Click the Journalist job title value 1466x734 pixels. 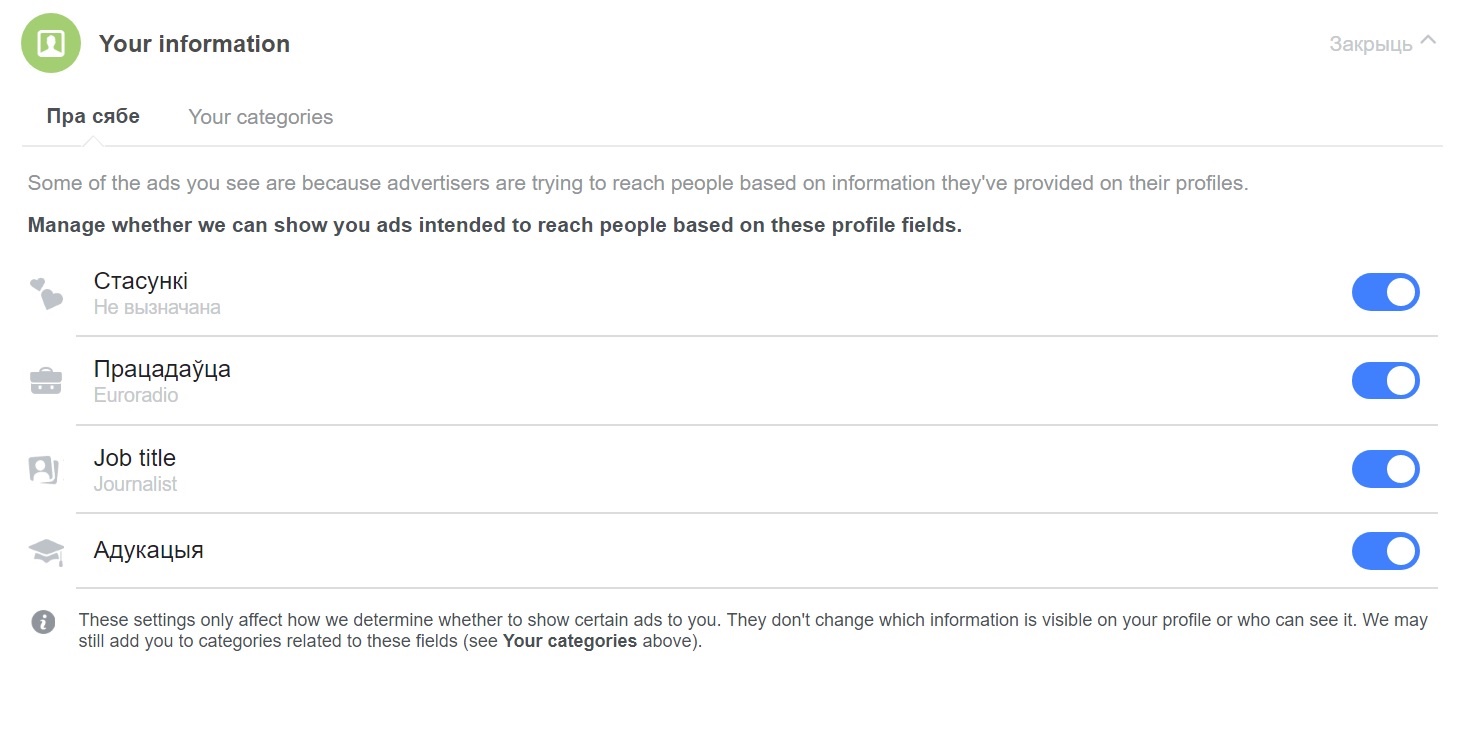pos(135,484)
